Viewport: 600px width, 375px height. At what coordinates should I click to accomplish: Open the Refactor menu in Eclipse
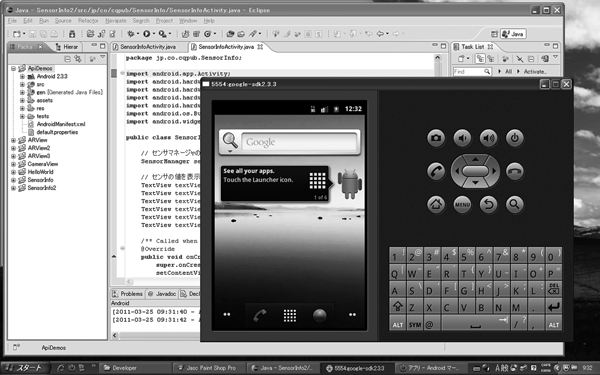(88, 21)
